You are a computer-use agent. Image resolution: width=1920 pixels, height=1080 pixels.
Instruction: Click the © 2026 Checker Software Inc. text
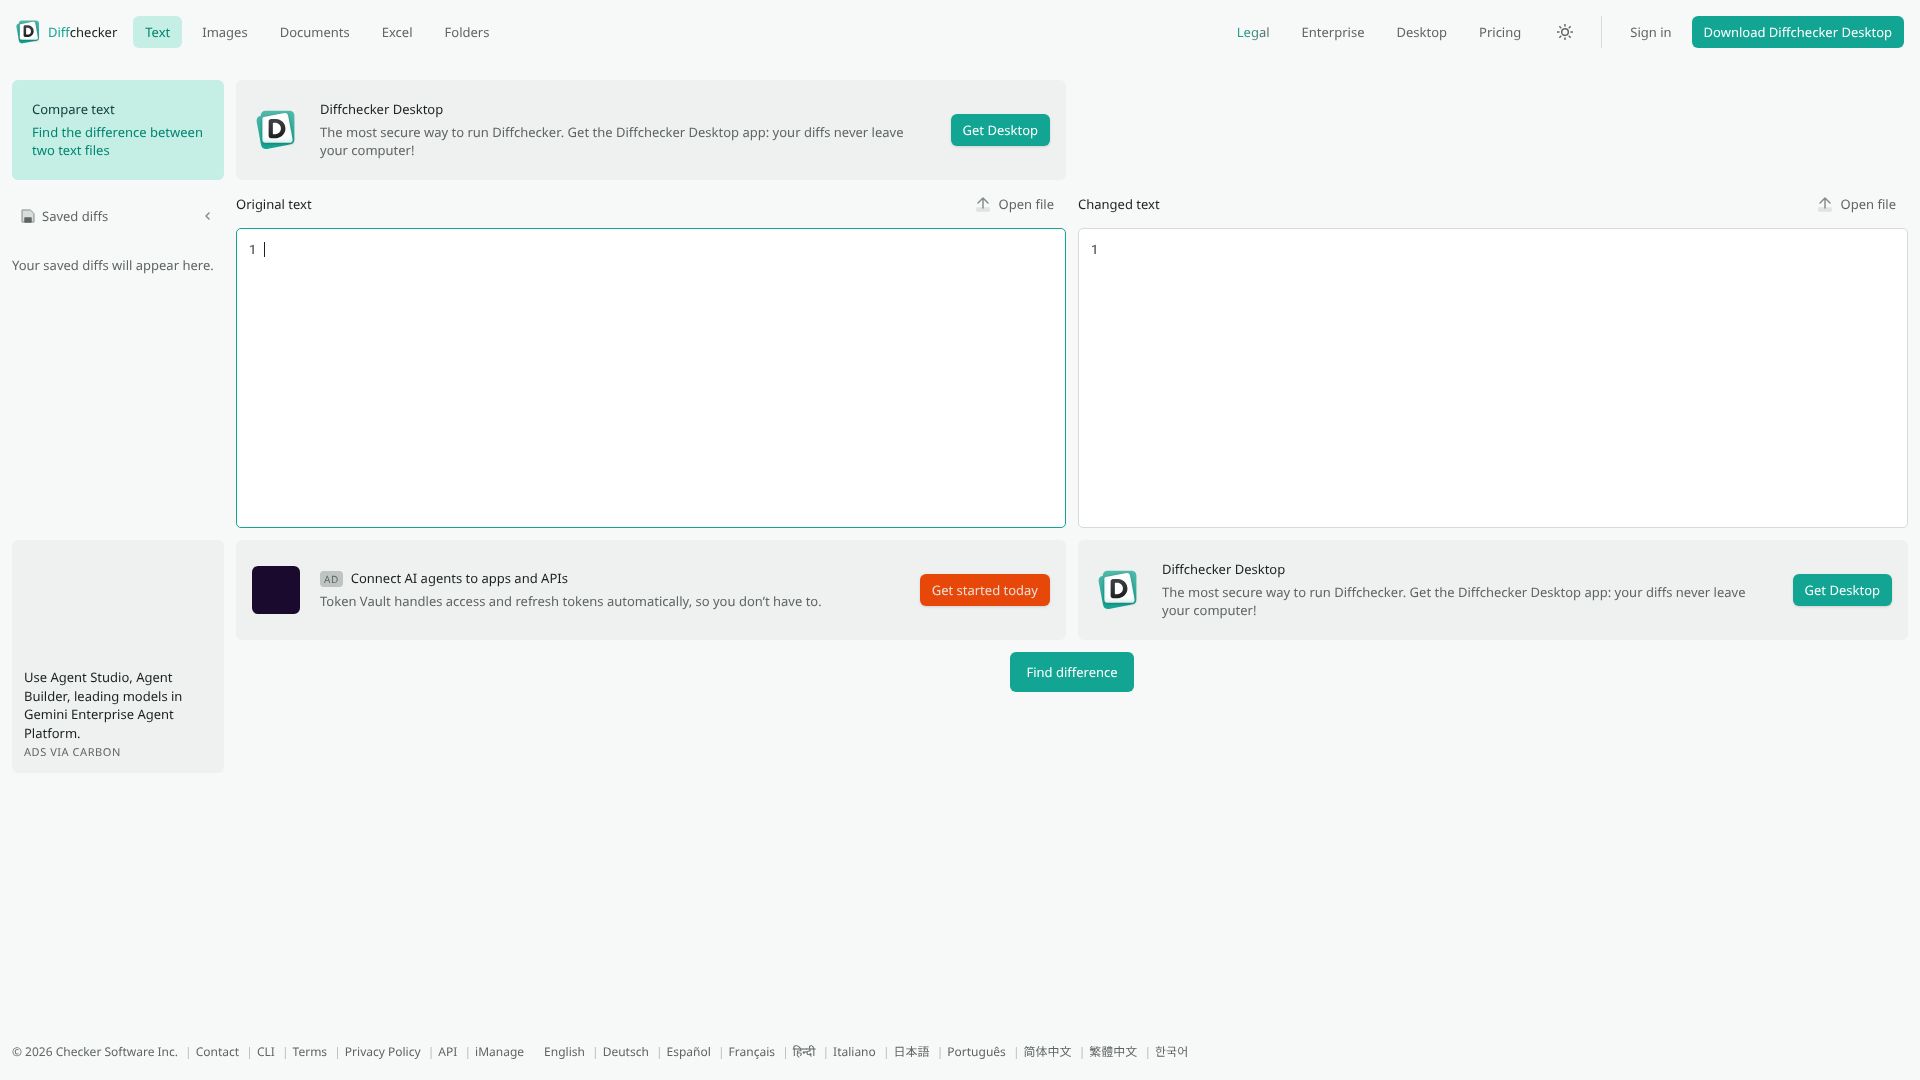coord(95,1052)
